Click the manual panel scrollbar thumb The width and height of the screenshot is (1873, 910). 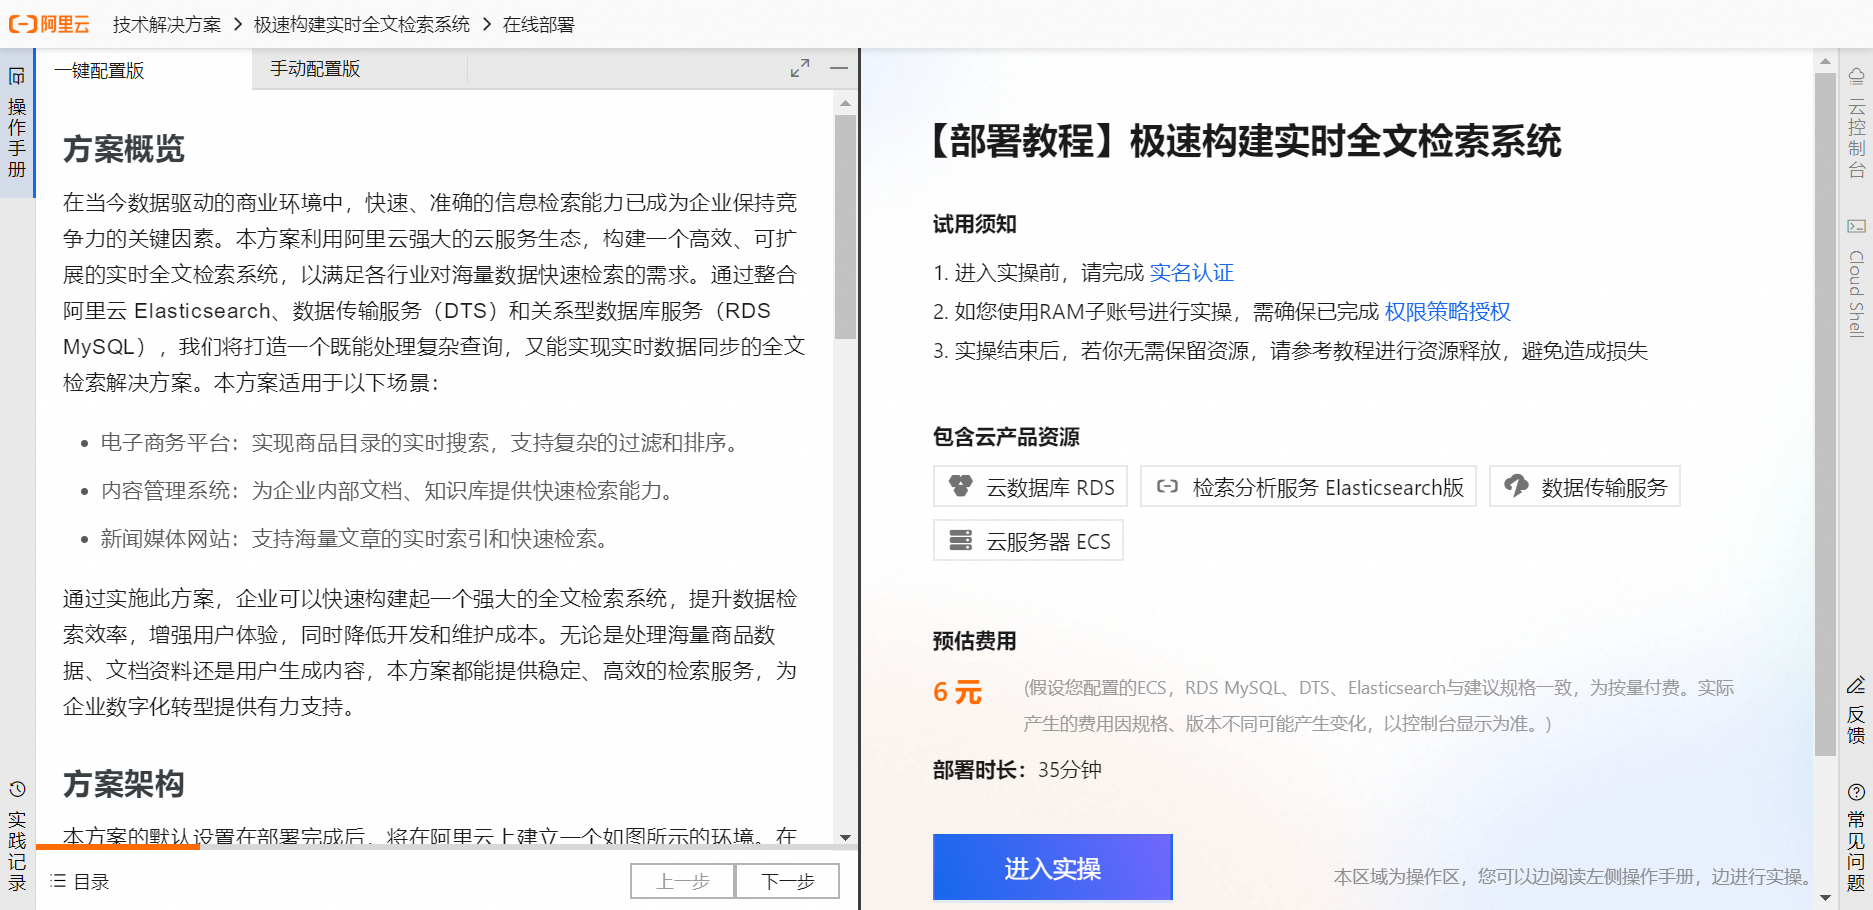tap(846, 227)
